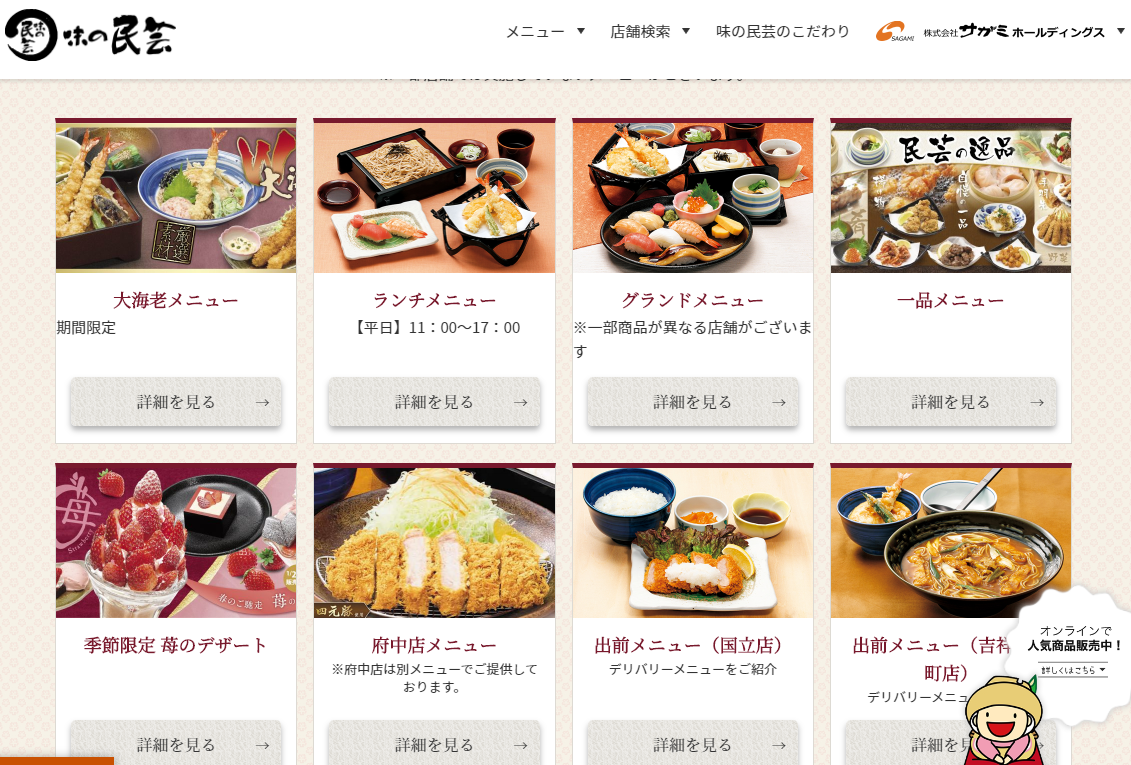View details for グランドメニュー

coord(692,402)
